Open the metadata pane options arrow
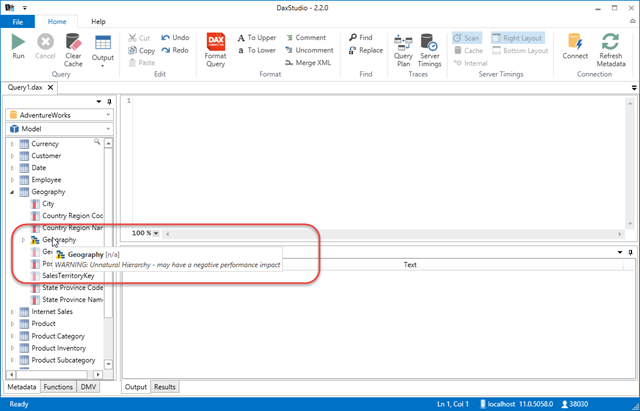The height and width of the screenshot is (411, 640). (99, 102)
